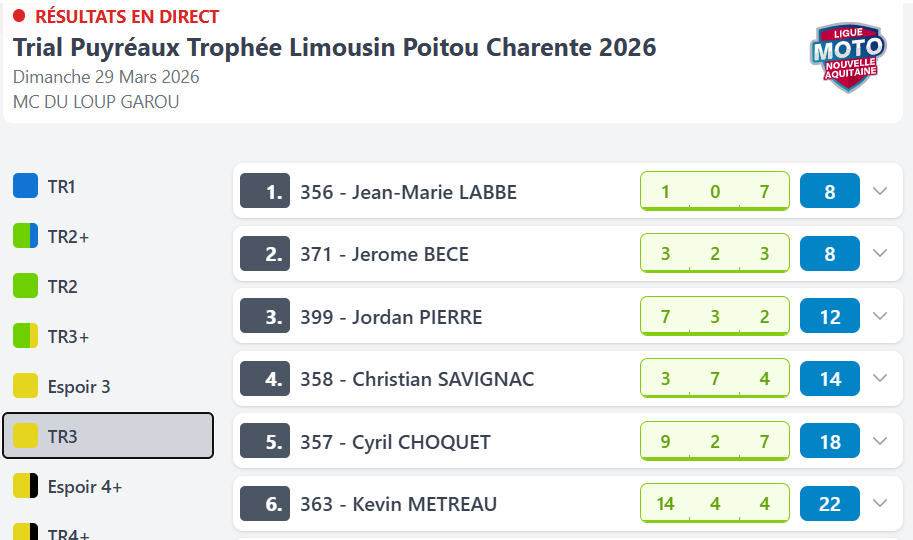Select the highlighted TR3 category
The height and width of the screenshot is (540, 913).
[x=108, y=436]
